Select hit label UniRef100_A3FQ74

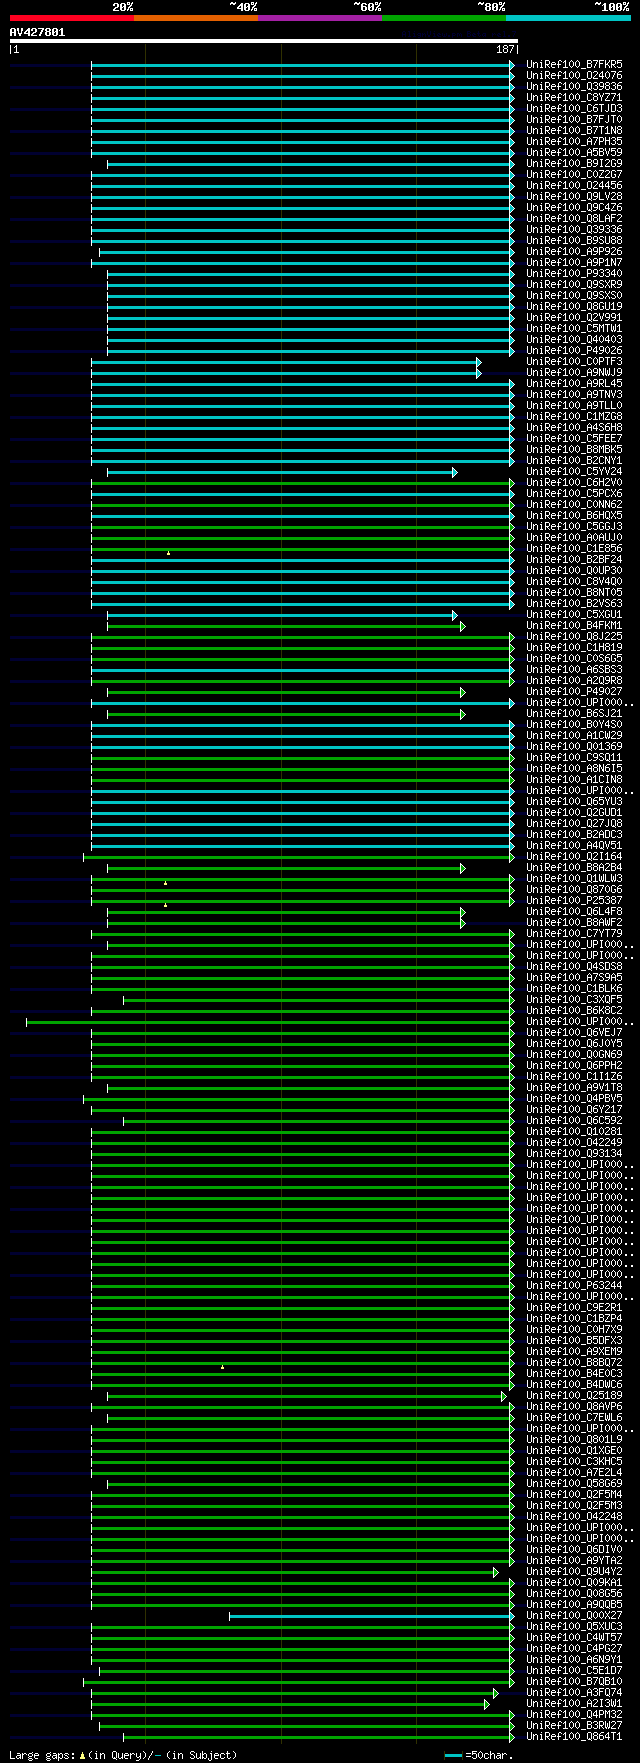[x=574, y=1693]
